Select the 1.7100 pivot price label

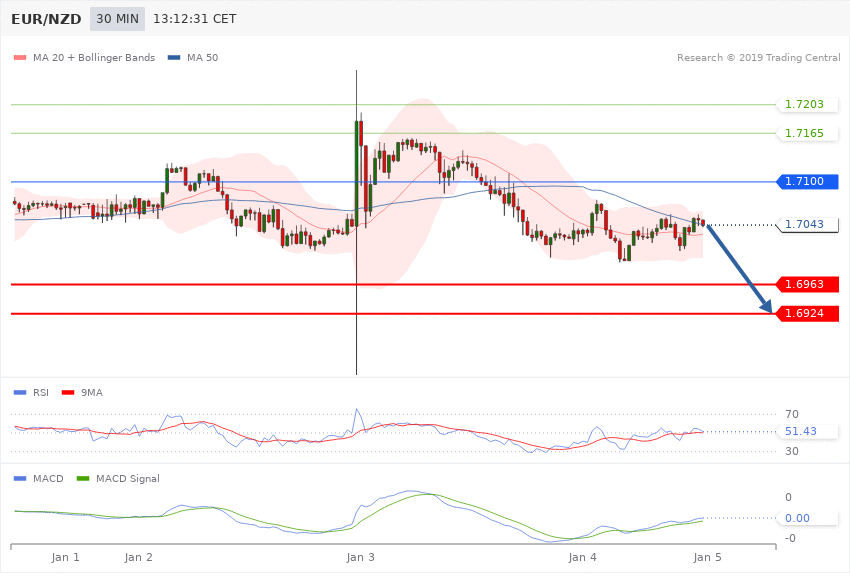point(808,181)
